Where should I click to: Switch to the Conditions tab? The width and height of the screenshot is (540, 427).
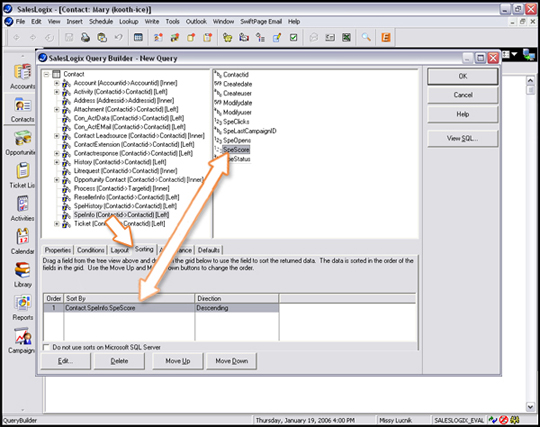coord(91,250)
